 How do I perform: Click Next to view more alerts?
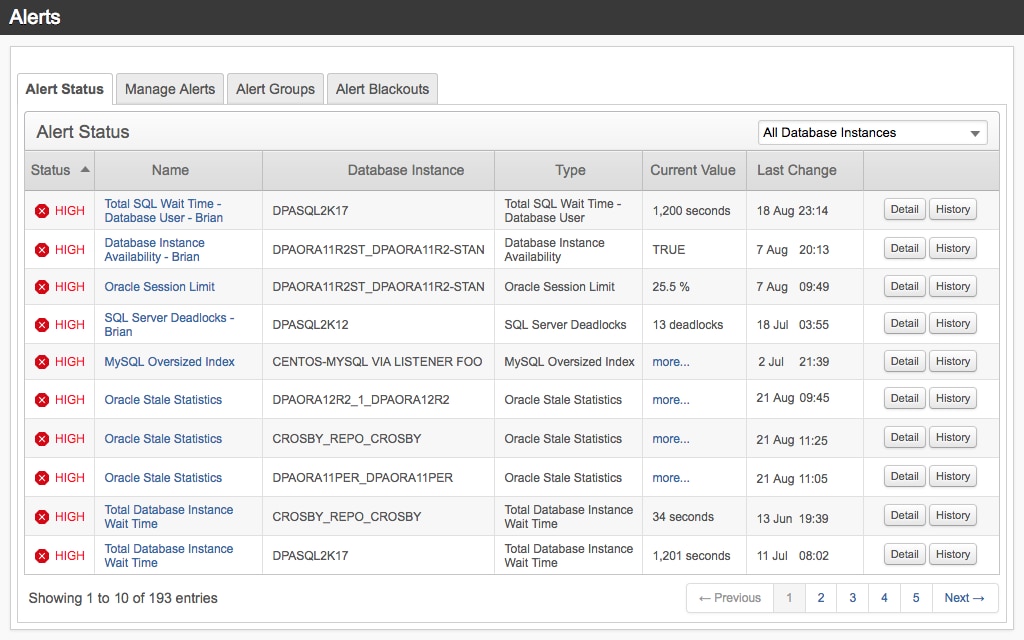pos(963,597)
